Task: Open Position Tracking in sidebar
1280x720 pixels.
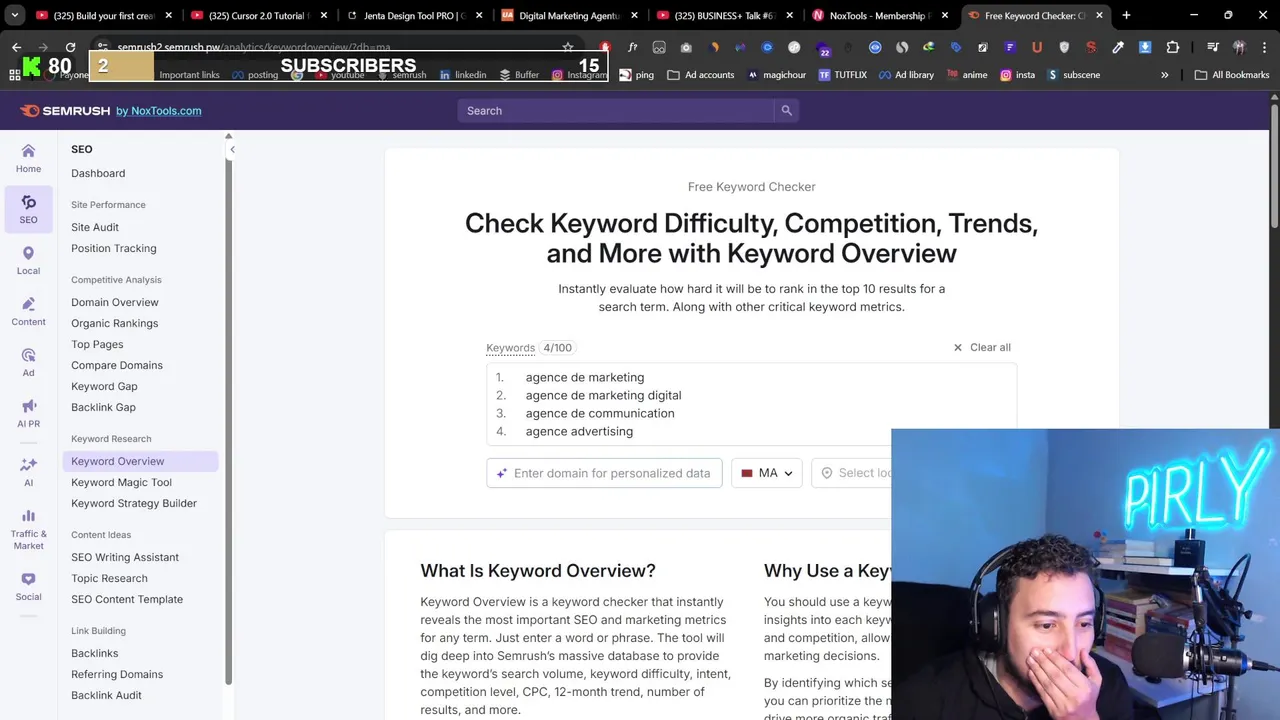Action: 114,248
